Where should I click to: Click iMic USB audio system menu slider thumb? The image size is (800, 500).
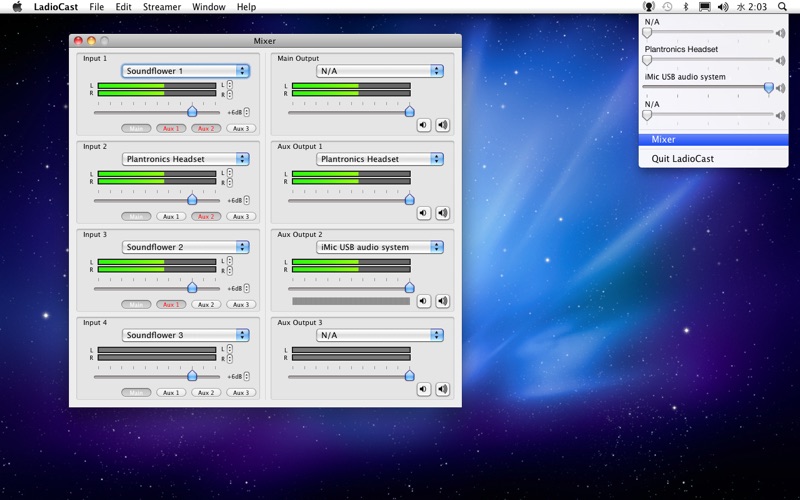tap(768, 88)
